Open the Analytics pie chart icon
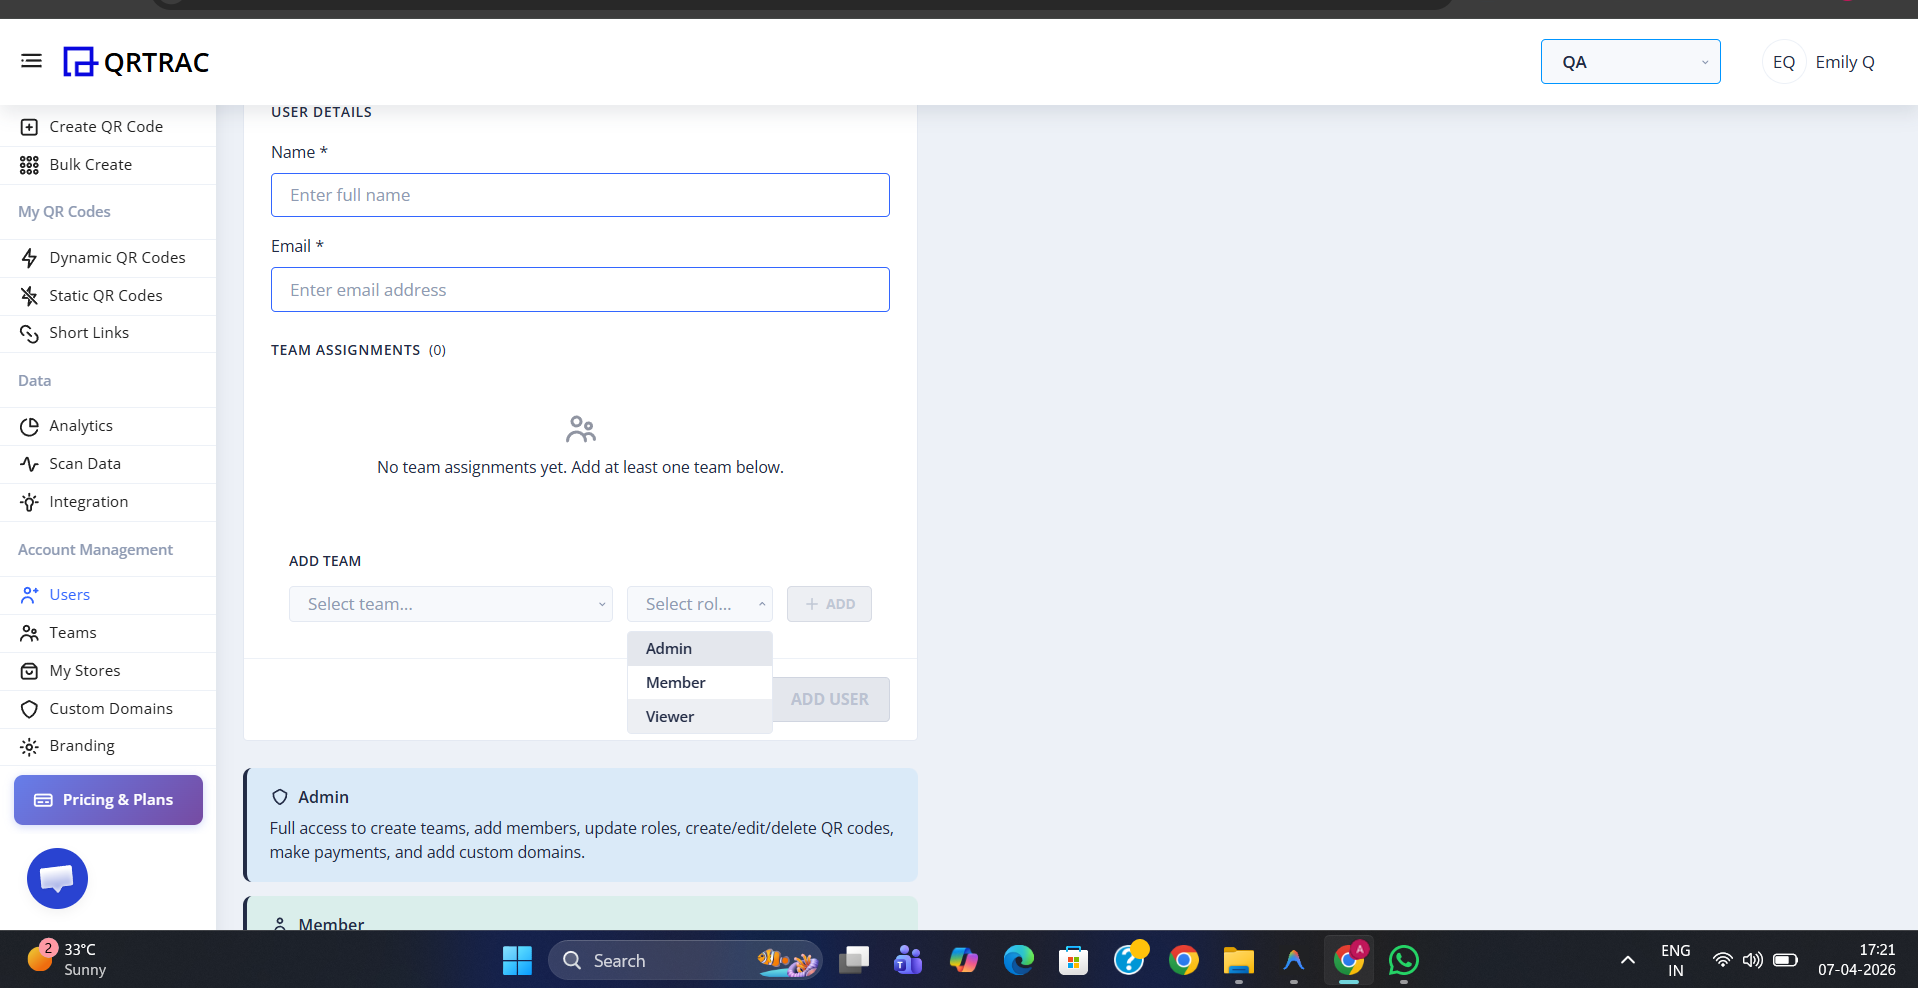 point(29,425)
